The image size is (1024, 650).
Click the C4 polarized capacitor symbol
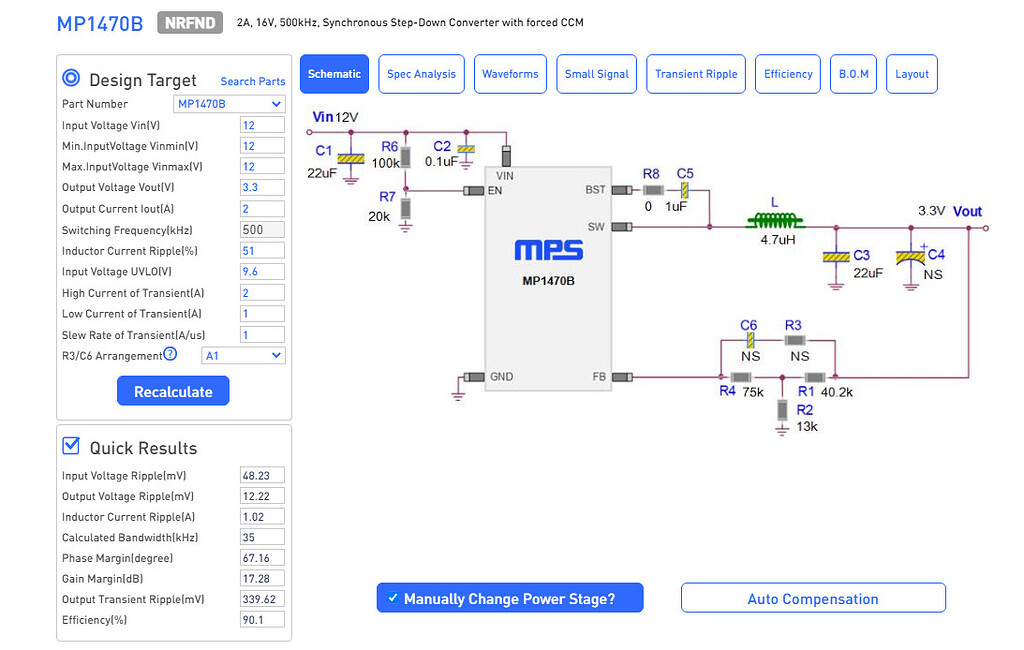click(910, 257)
